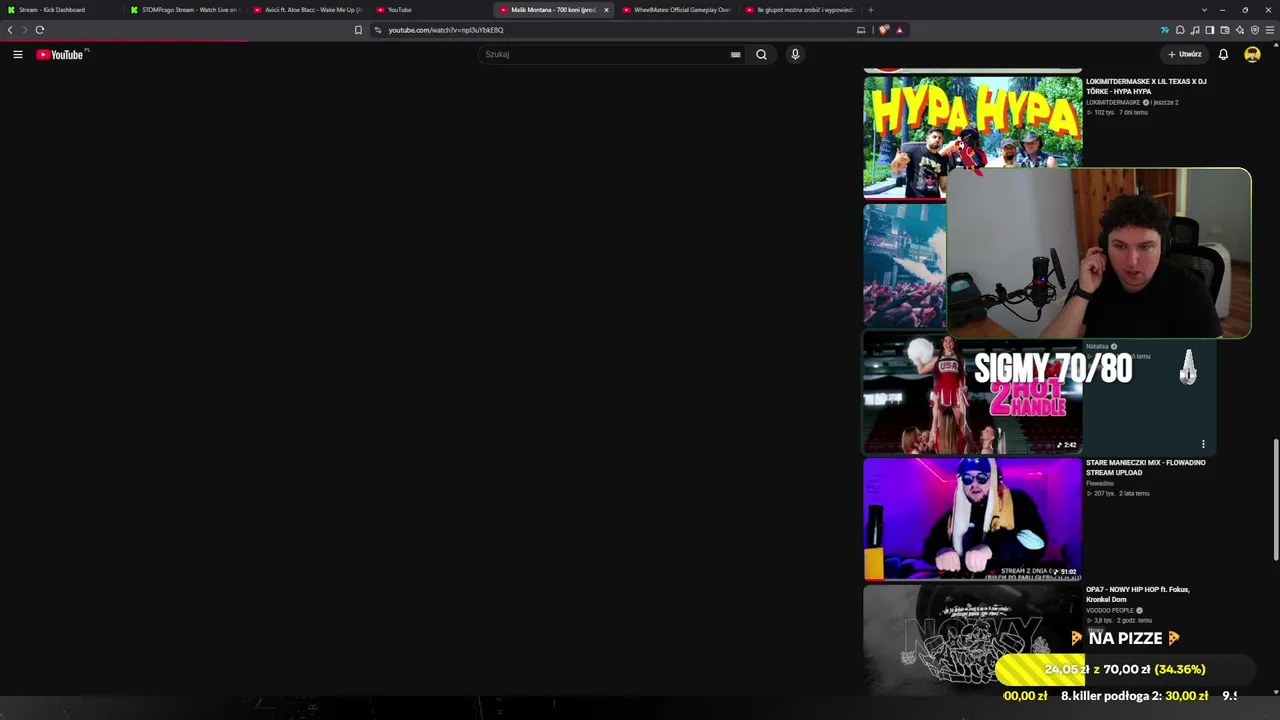Switch to WheelMateo Official Gameplay tab
Screen dimensions: 1280x720
click(x=676, y=10)
